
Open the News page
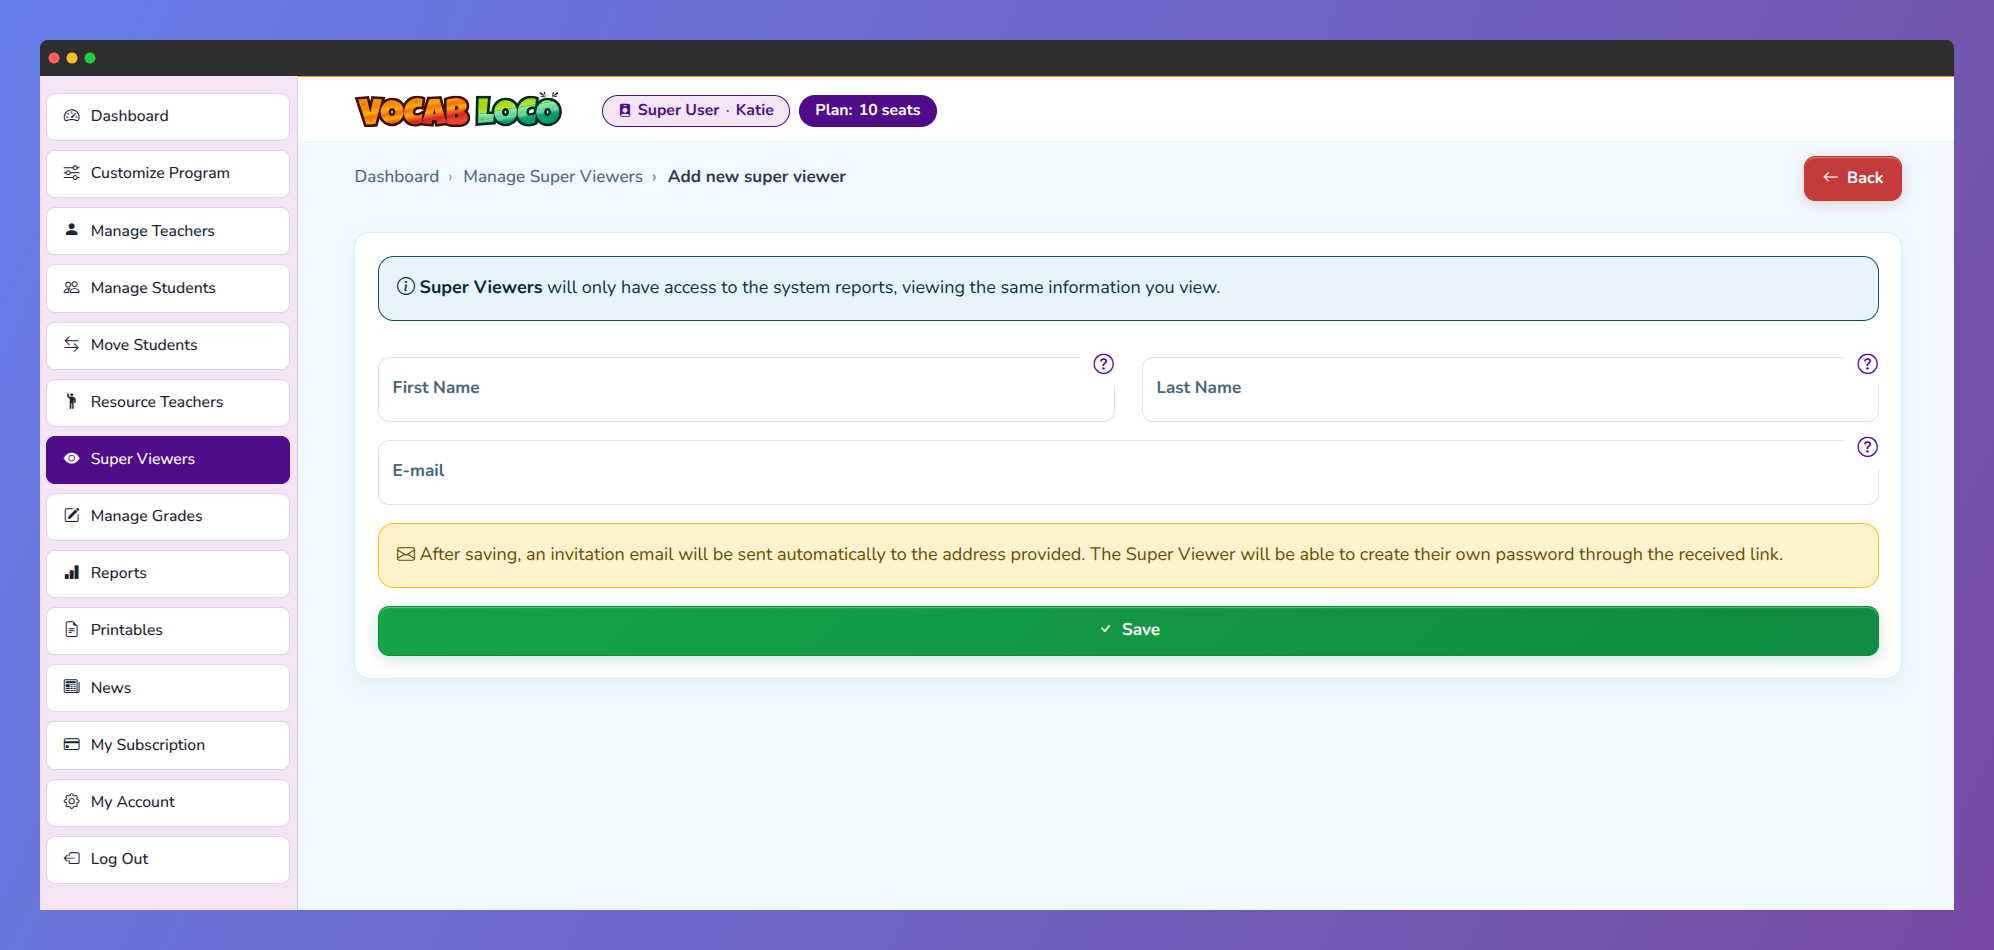[x=168, y=688]
